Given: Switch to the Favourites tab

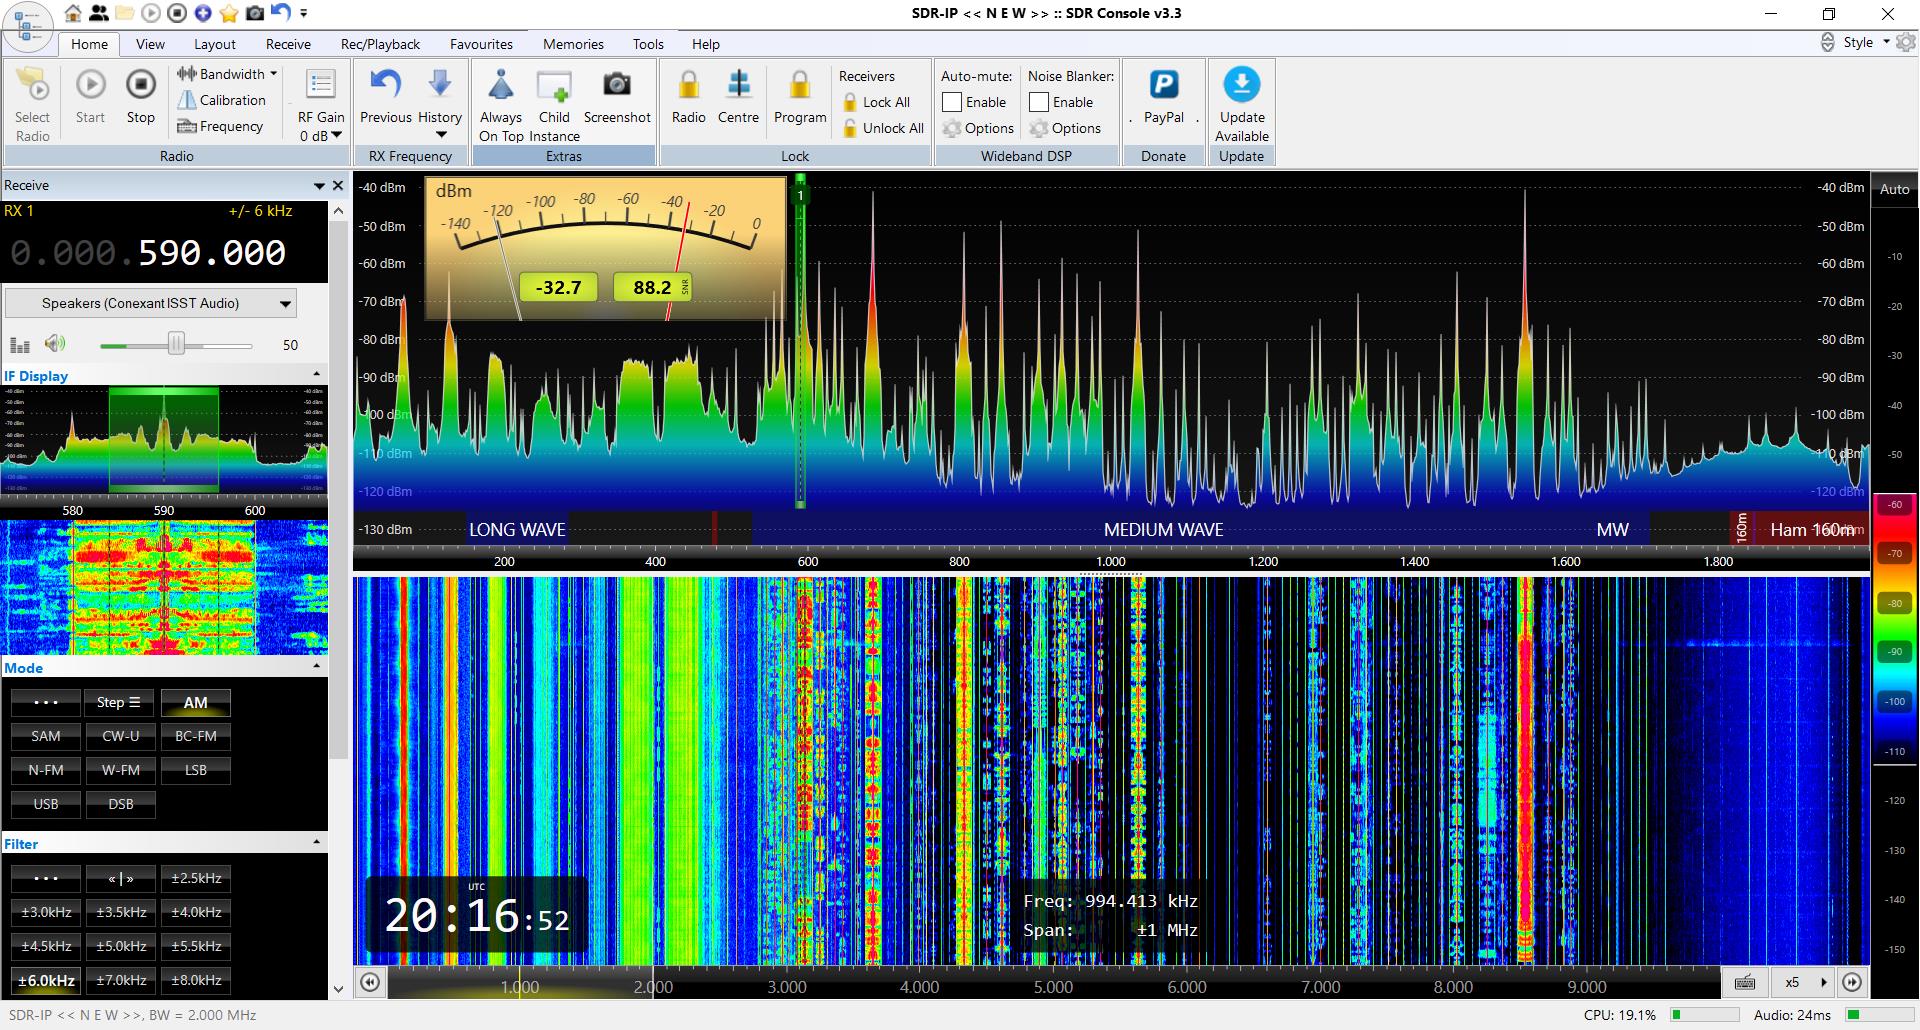Looking at the screenshot, I should [481, 44].
